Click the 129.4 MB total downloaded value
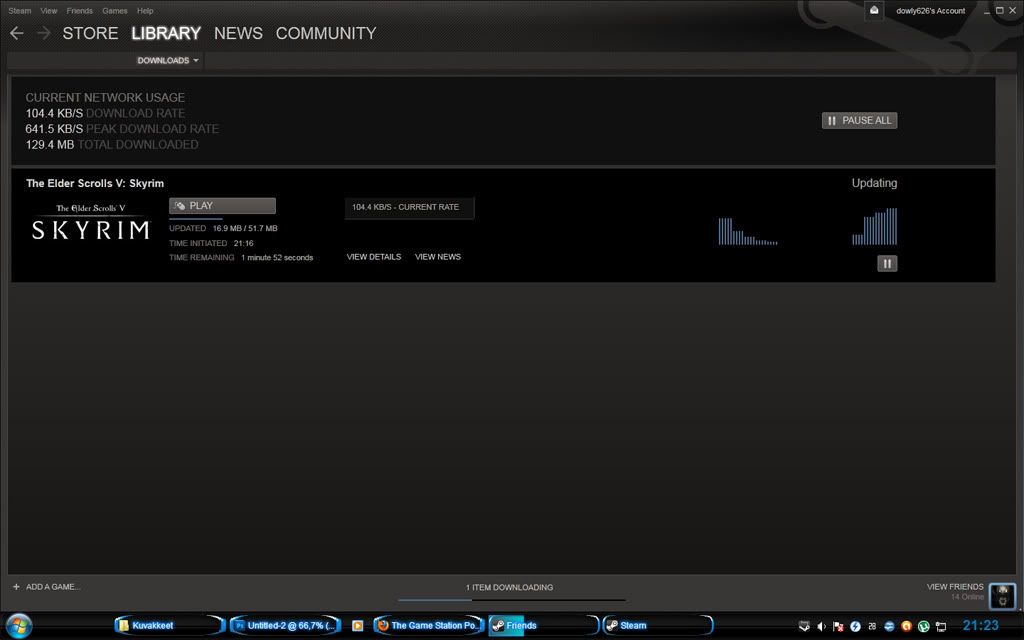1024x640 pixels. pyautogui.click(x=50, y=144)
